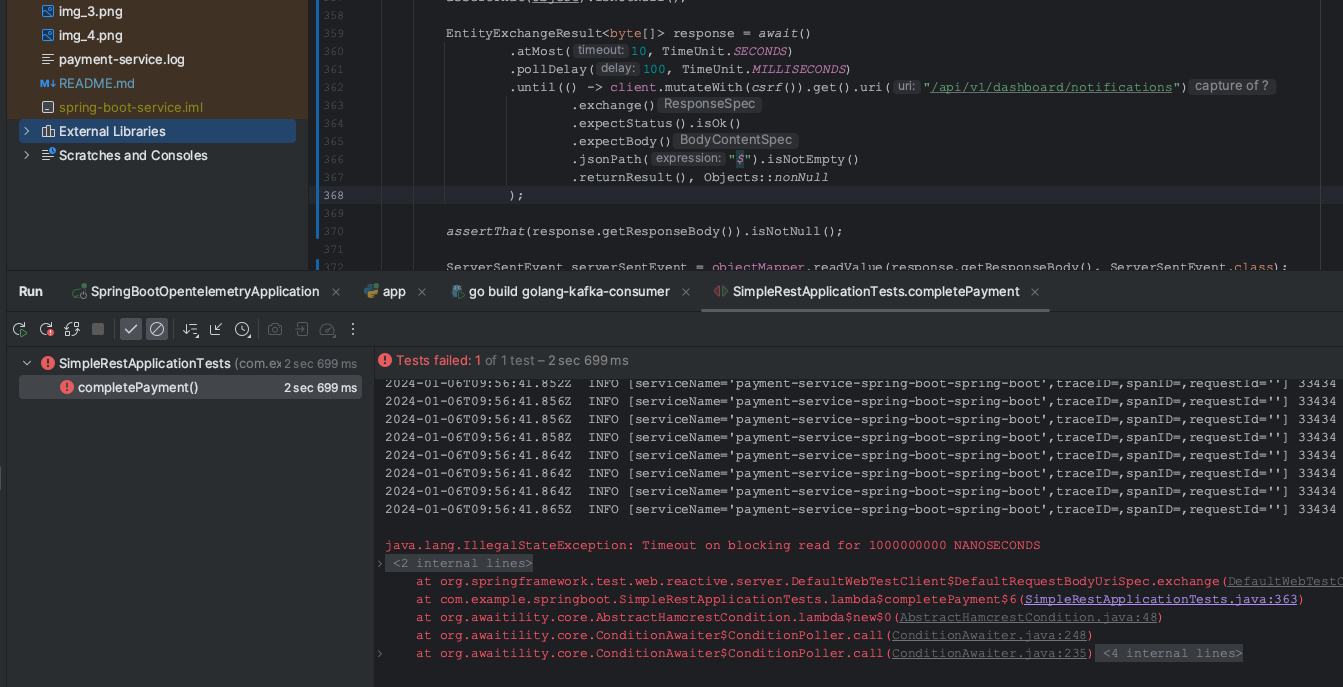This screenshot has height=687, width=1343.
Task: Click the profiler gauge icon in Run toolbar
Action: (x=327, y=329)
